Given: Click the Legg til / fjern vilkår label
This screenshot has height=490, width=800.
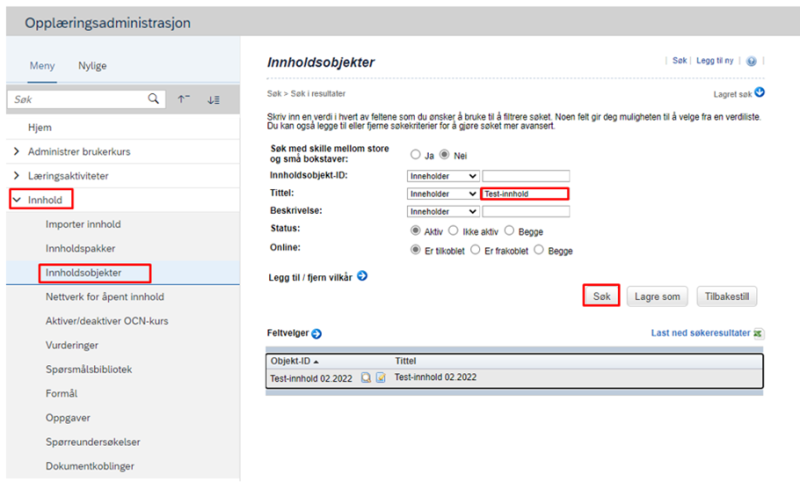Looking at the screenshot, I should click(x=310, y=278).
